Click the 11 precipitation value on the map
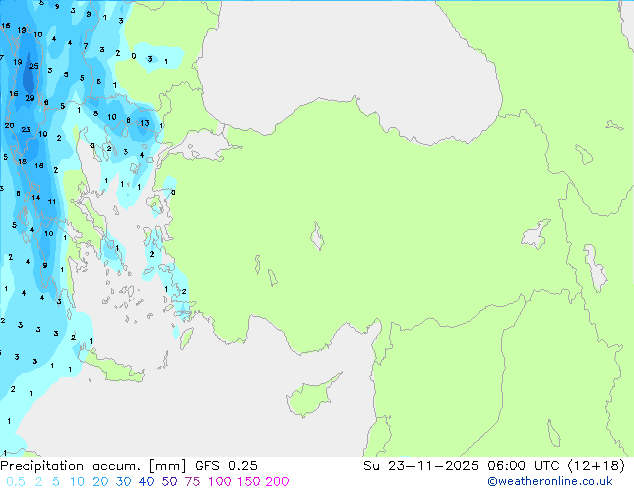 pyautogui.click(x=51, y=201)
